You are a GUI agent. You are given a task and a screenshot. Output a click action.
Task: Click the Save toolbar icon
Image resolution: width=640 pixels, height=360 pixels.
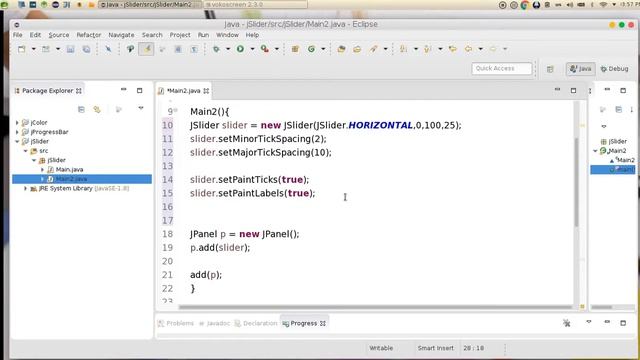[71, 49]
